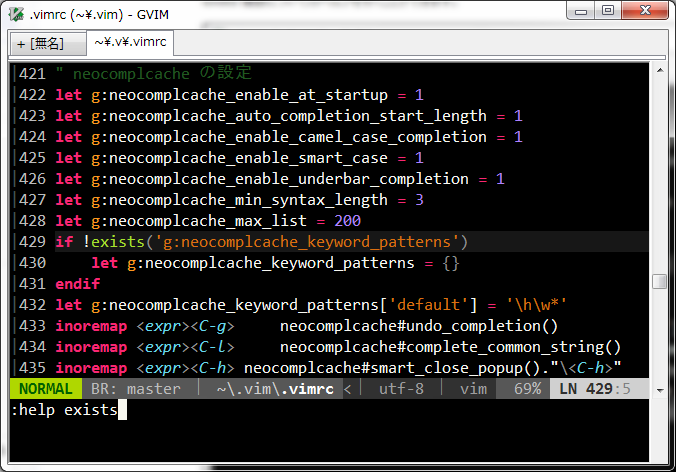
Task: Click the 'endif' keyword on line 431
Action: tap(78, 284)
